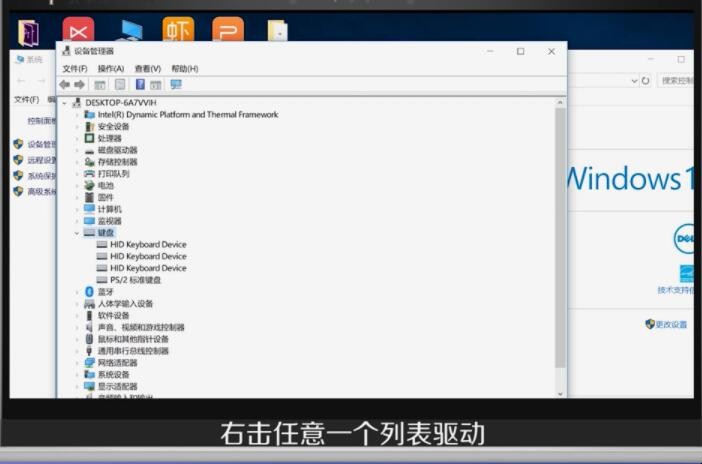The width and height of the screenshot is (702, 464).
Task: Click the Device Manager vertical scrollbar
Action: 560,250
